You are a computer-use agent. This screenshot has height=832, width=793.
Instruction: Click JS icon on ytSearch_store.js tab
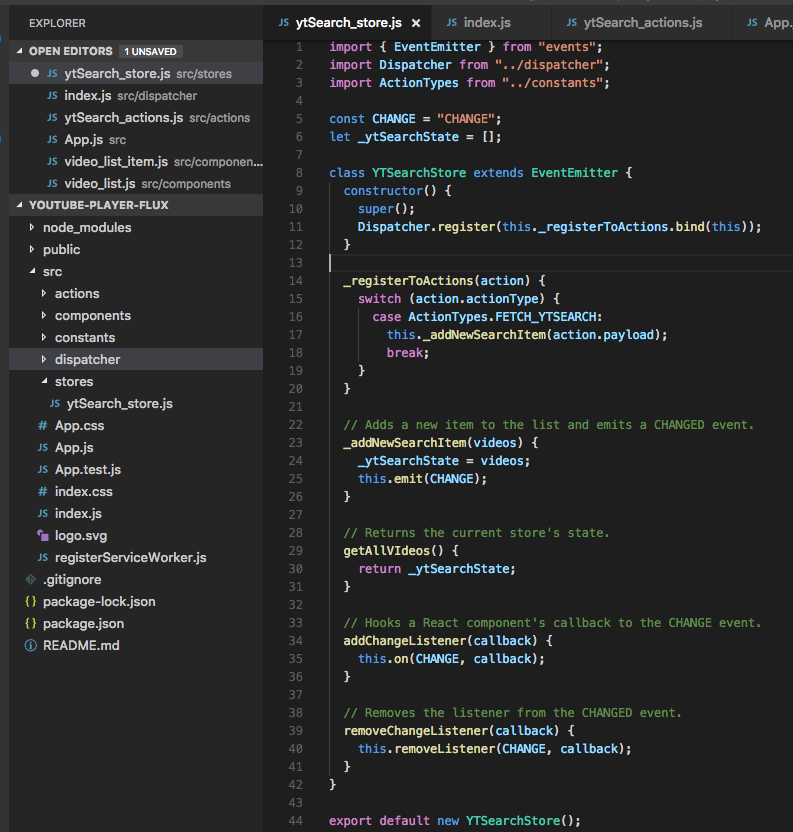(284, 22)
